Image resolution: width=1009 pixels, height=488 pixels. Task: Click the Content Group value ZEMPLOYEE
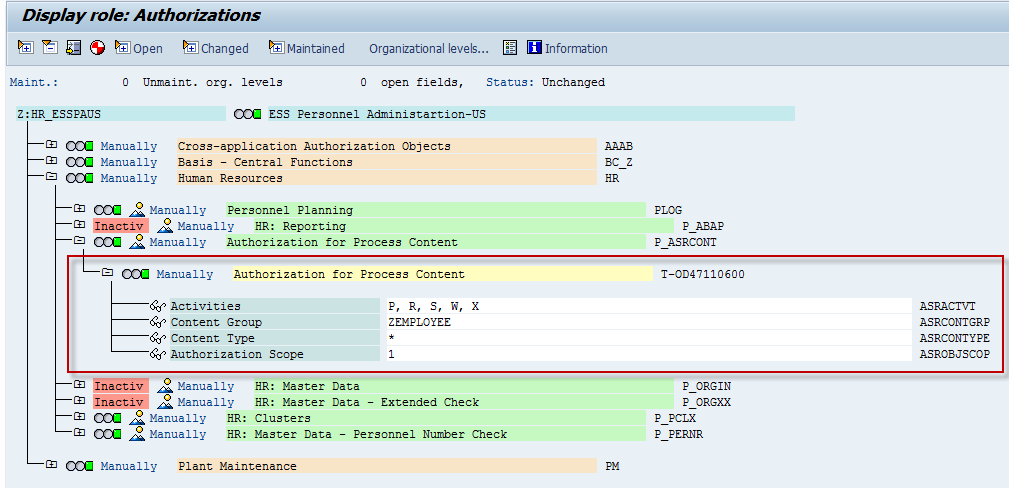[x=648, y=323]
